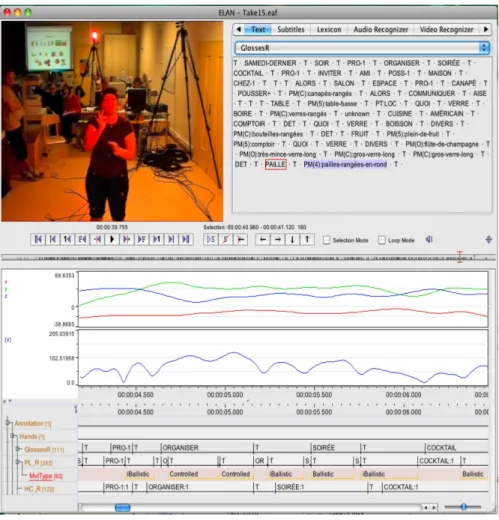
Task: Click the PAILLE gloss in text viewer
Action: [275, 164]
